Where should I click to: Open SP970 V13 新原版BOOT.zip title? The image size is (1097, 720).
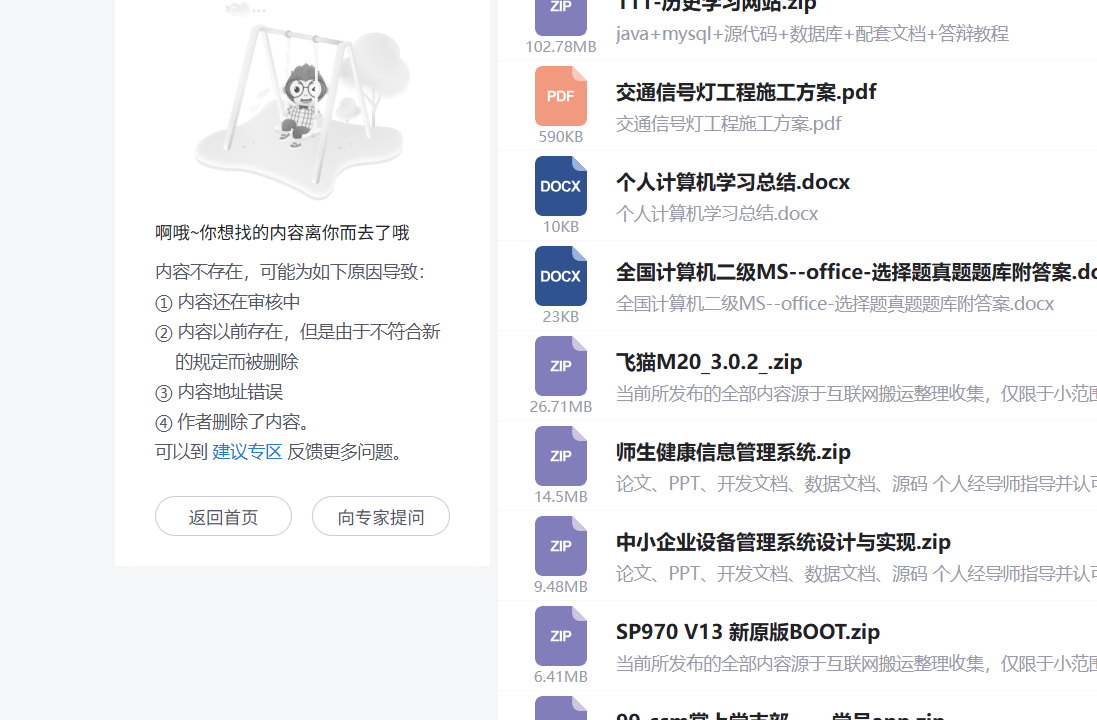click(x=747, y=632)
